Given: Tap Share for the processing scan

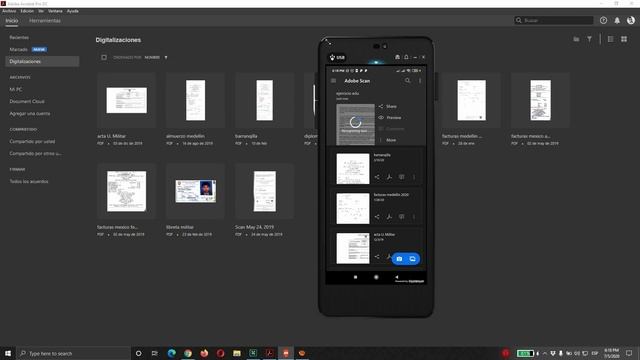Looking at the screenshot, I should [387, 106].
